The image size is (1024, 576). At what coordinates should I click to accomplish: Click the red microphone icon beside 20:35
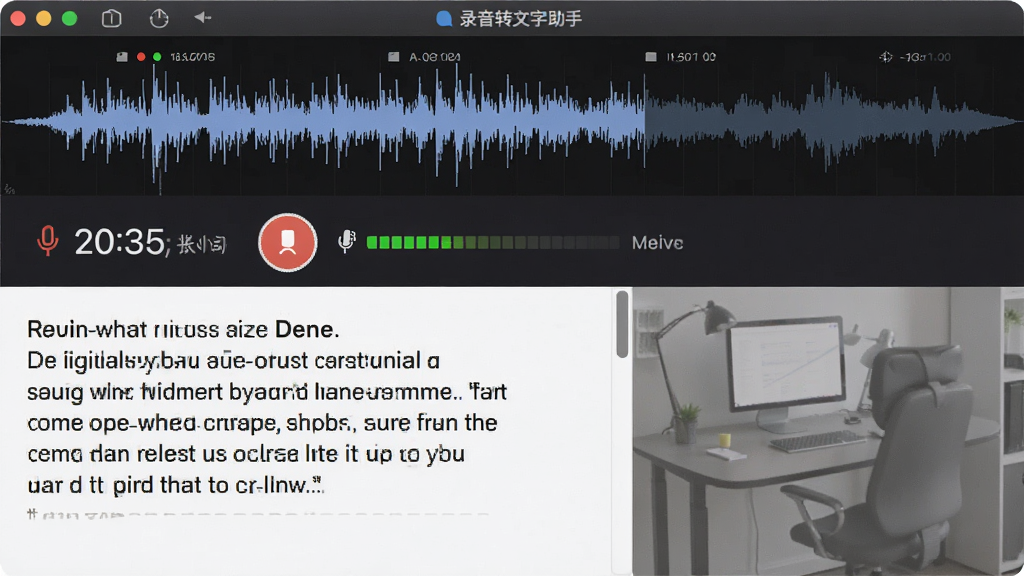click(x=47, y=241)
